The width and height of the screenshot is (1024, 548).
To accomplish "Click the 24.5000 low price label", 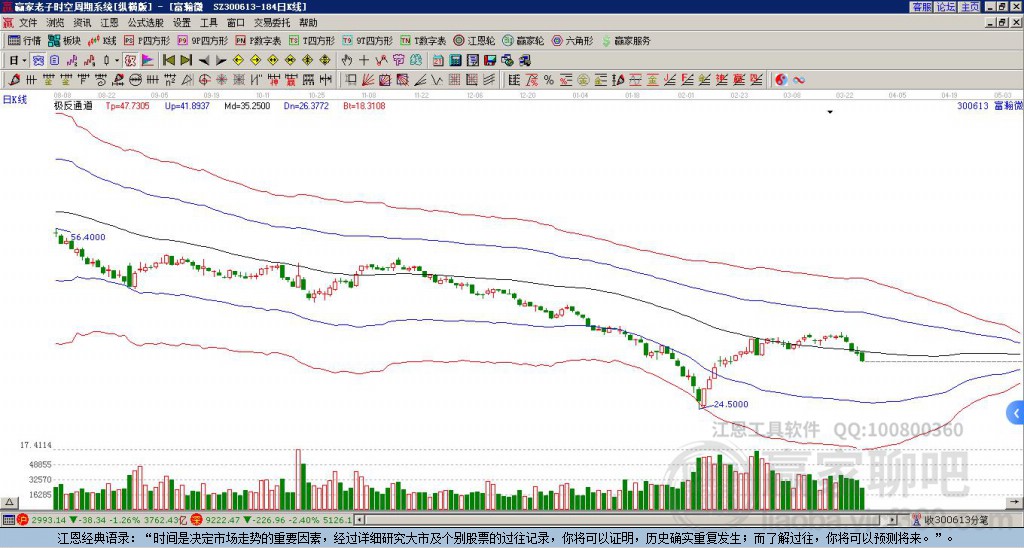I will 731,404.
